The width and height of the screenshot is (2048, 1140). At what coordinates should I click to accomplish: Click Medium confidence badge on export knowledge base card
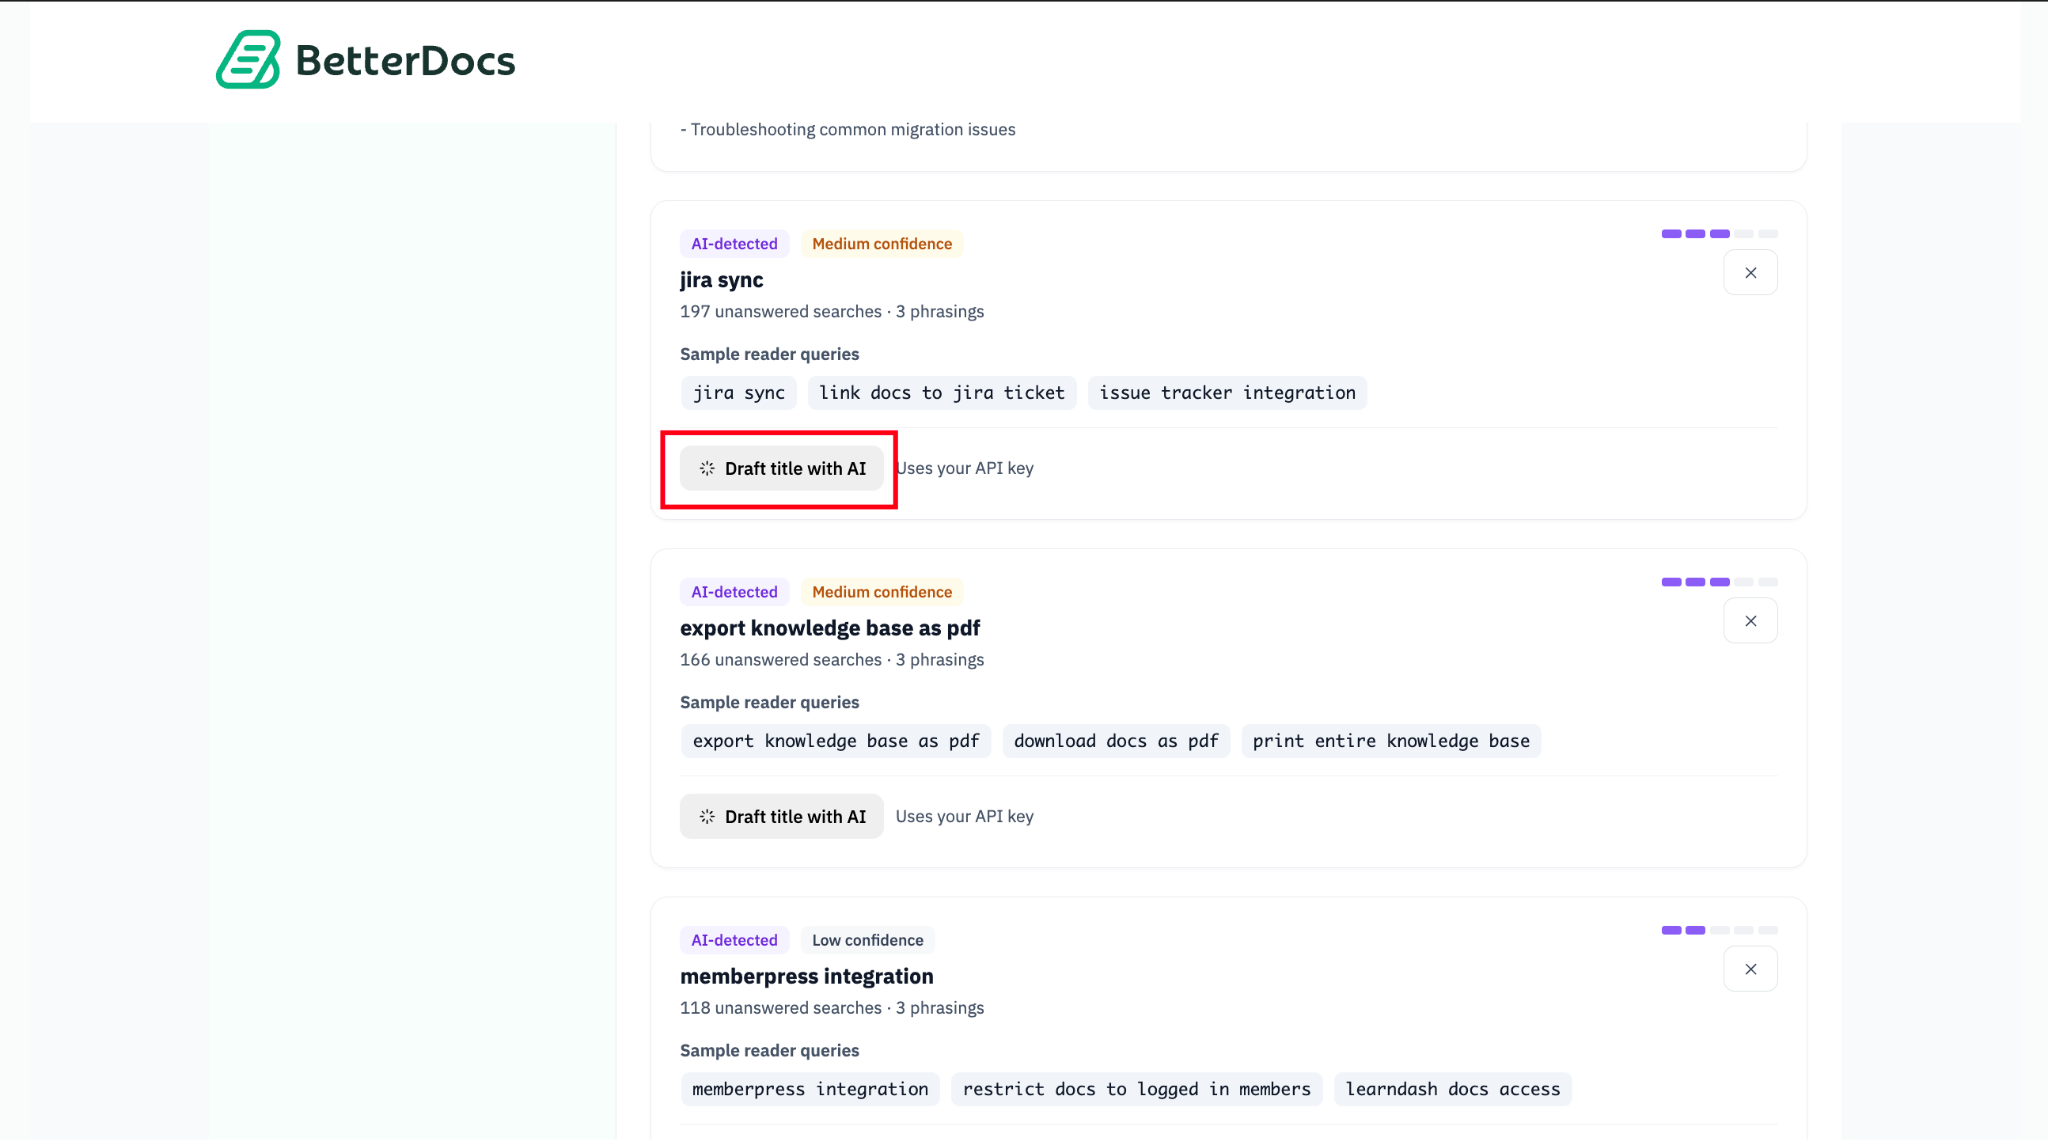pos(882,592)
